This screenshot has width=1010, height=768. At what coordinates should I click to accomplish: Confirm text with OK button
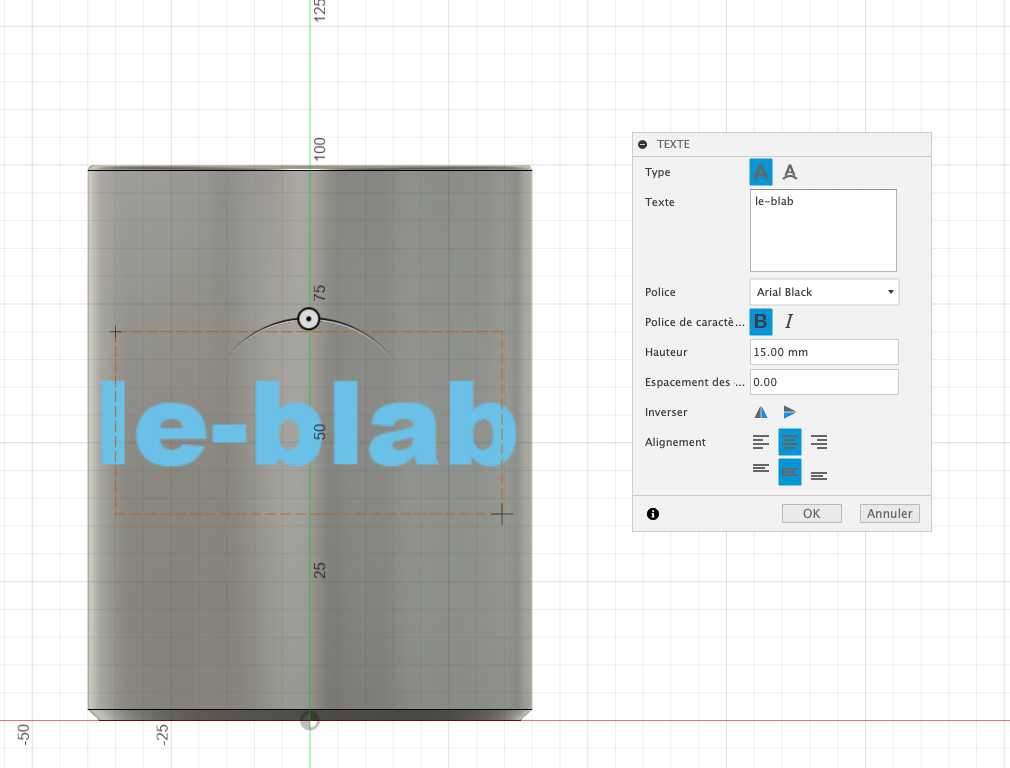click(812, 514)
